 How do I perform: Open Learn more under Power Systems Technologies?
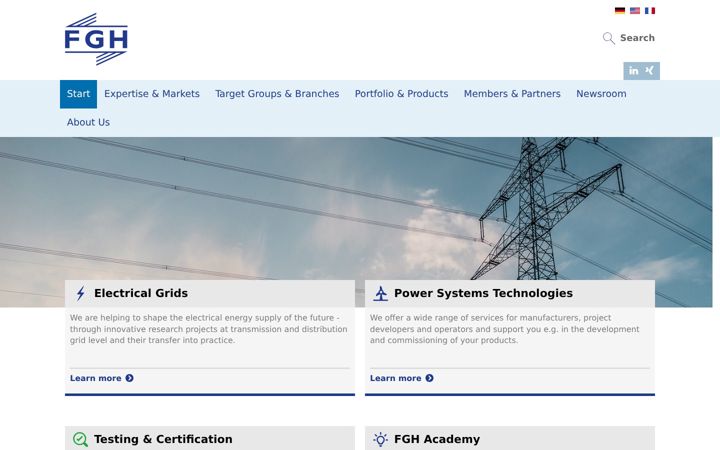395,378
